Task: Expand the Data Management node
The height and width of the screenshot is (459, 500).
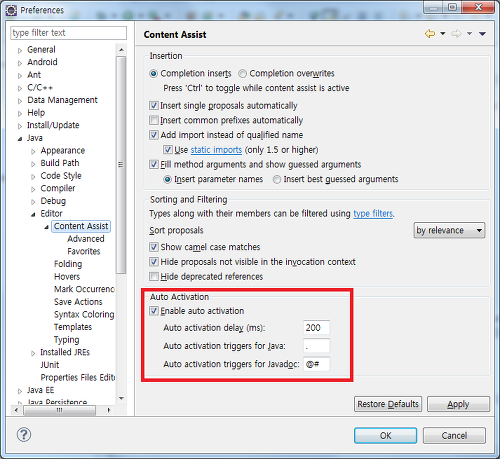Action: [20, 101]
